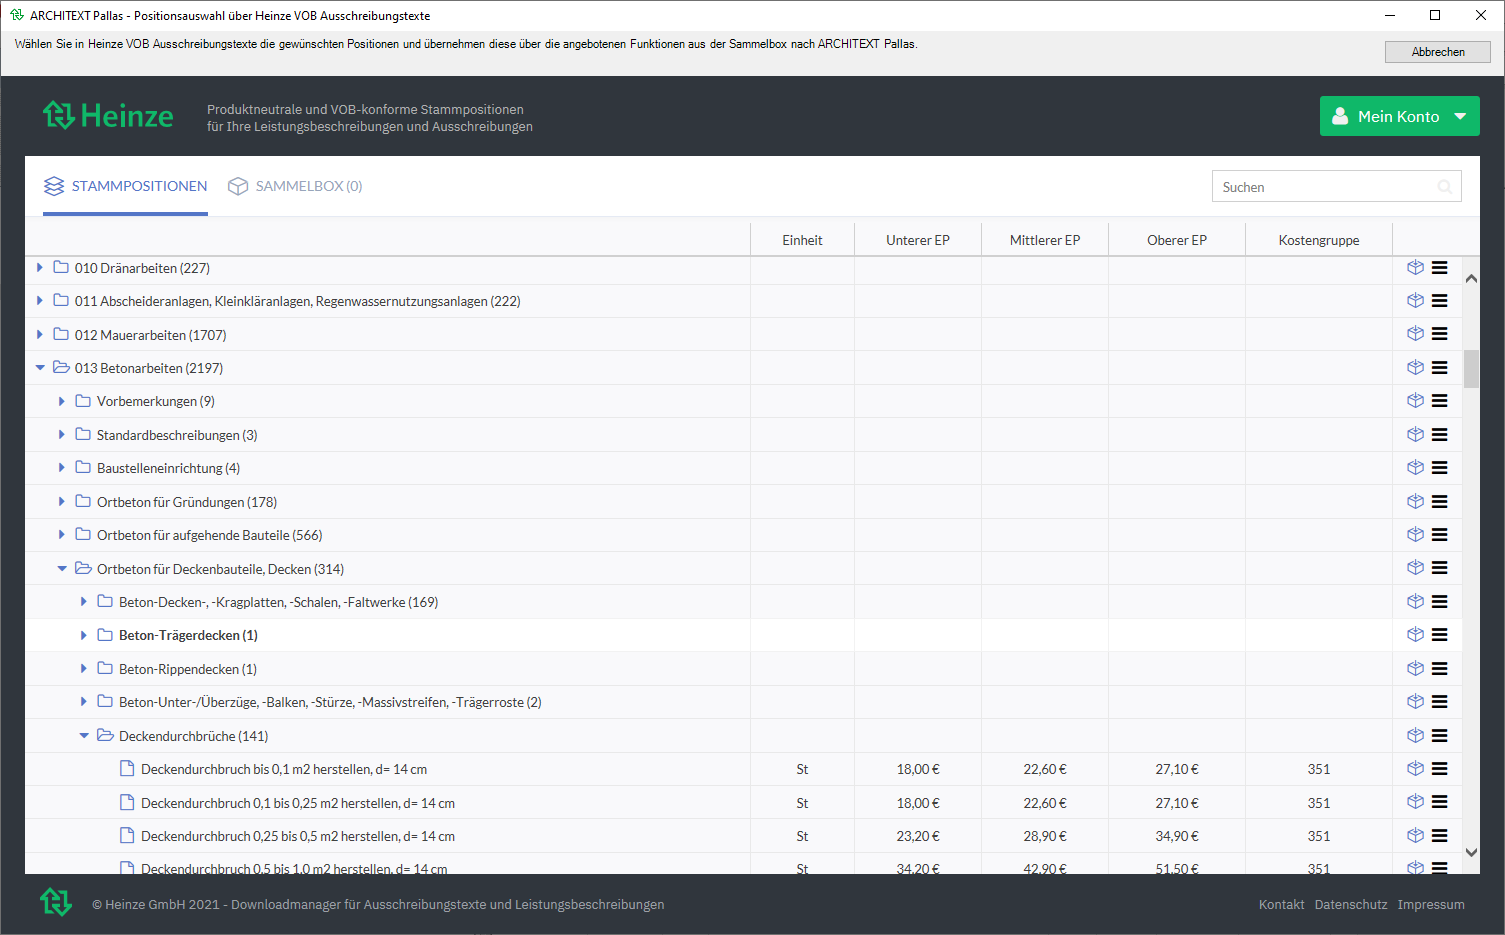
Task: Click cube icon for Ortbeton für Gründungen
Action: (1415, 502)
